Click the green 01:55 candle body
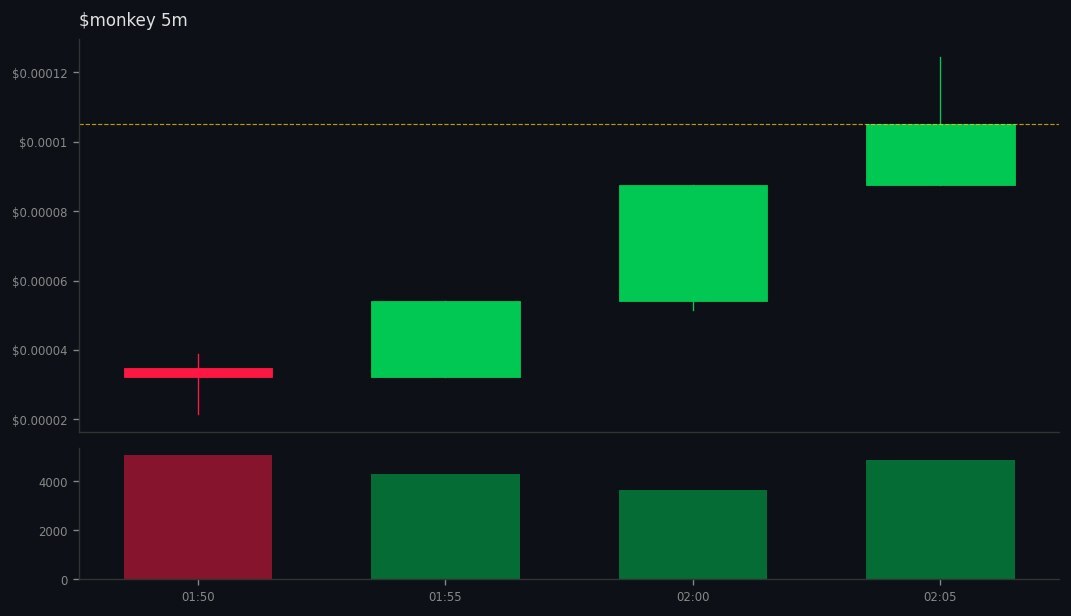Viewport: 1071px width, 616px height. pos(445,338)
